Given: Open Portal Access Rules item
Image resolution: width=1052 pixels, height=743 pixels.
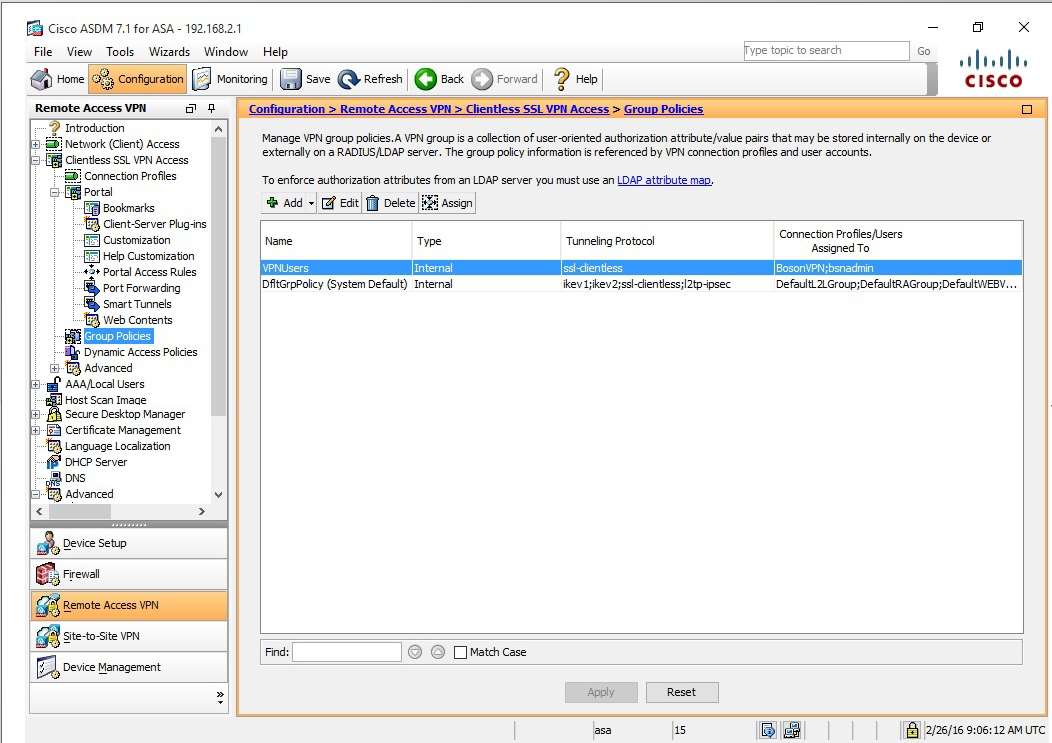Looking at the screenshot, I should 150,272.
